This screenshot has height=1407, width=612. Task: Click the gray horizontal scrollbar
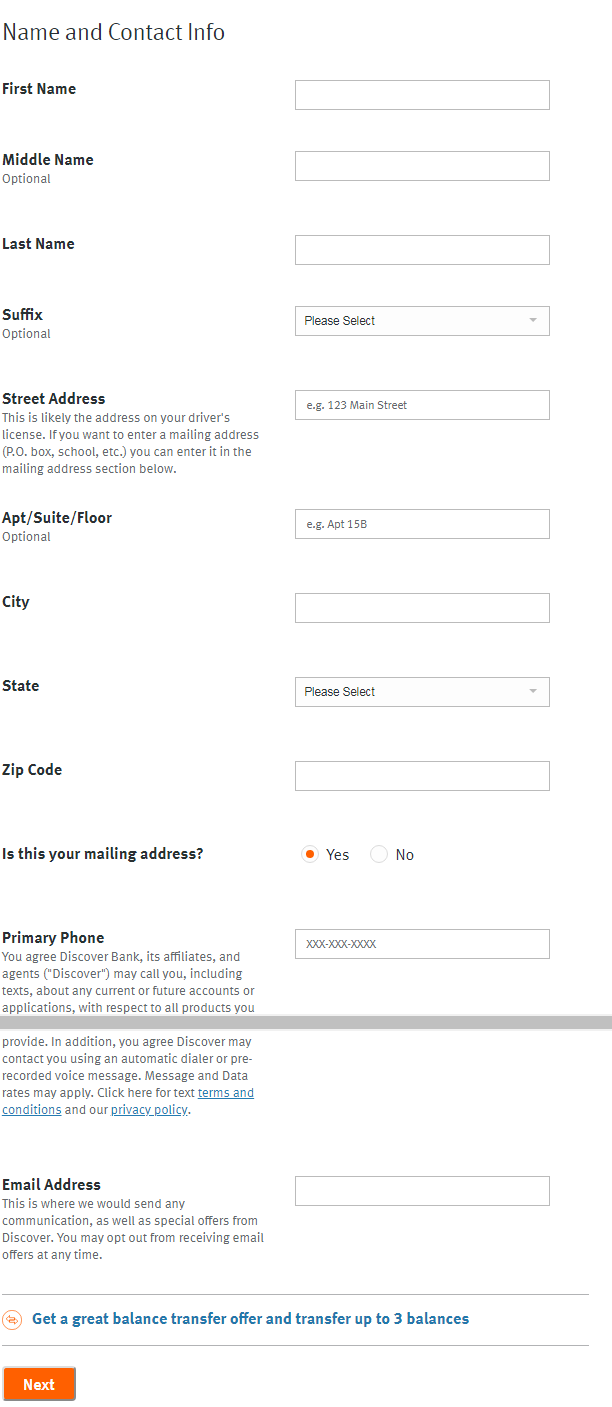point(306,1023)
